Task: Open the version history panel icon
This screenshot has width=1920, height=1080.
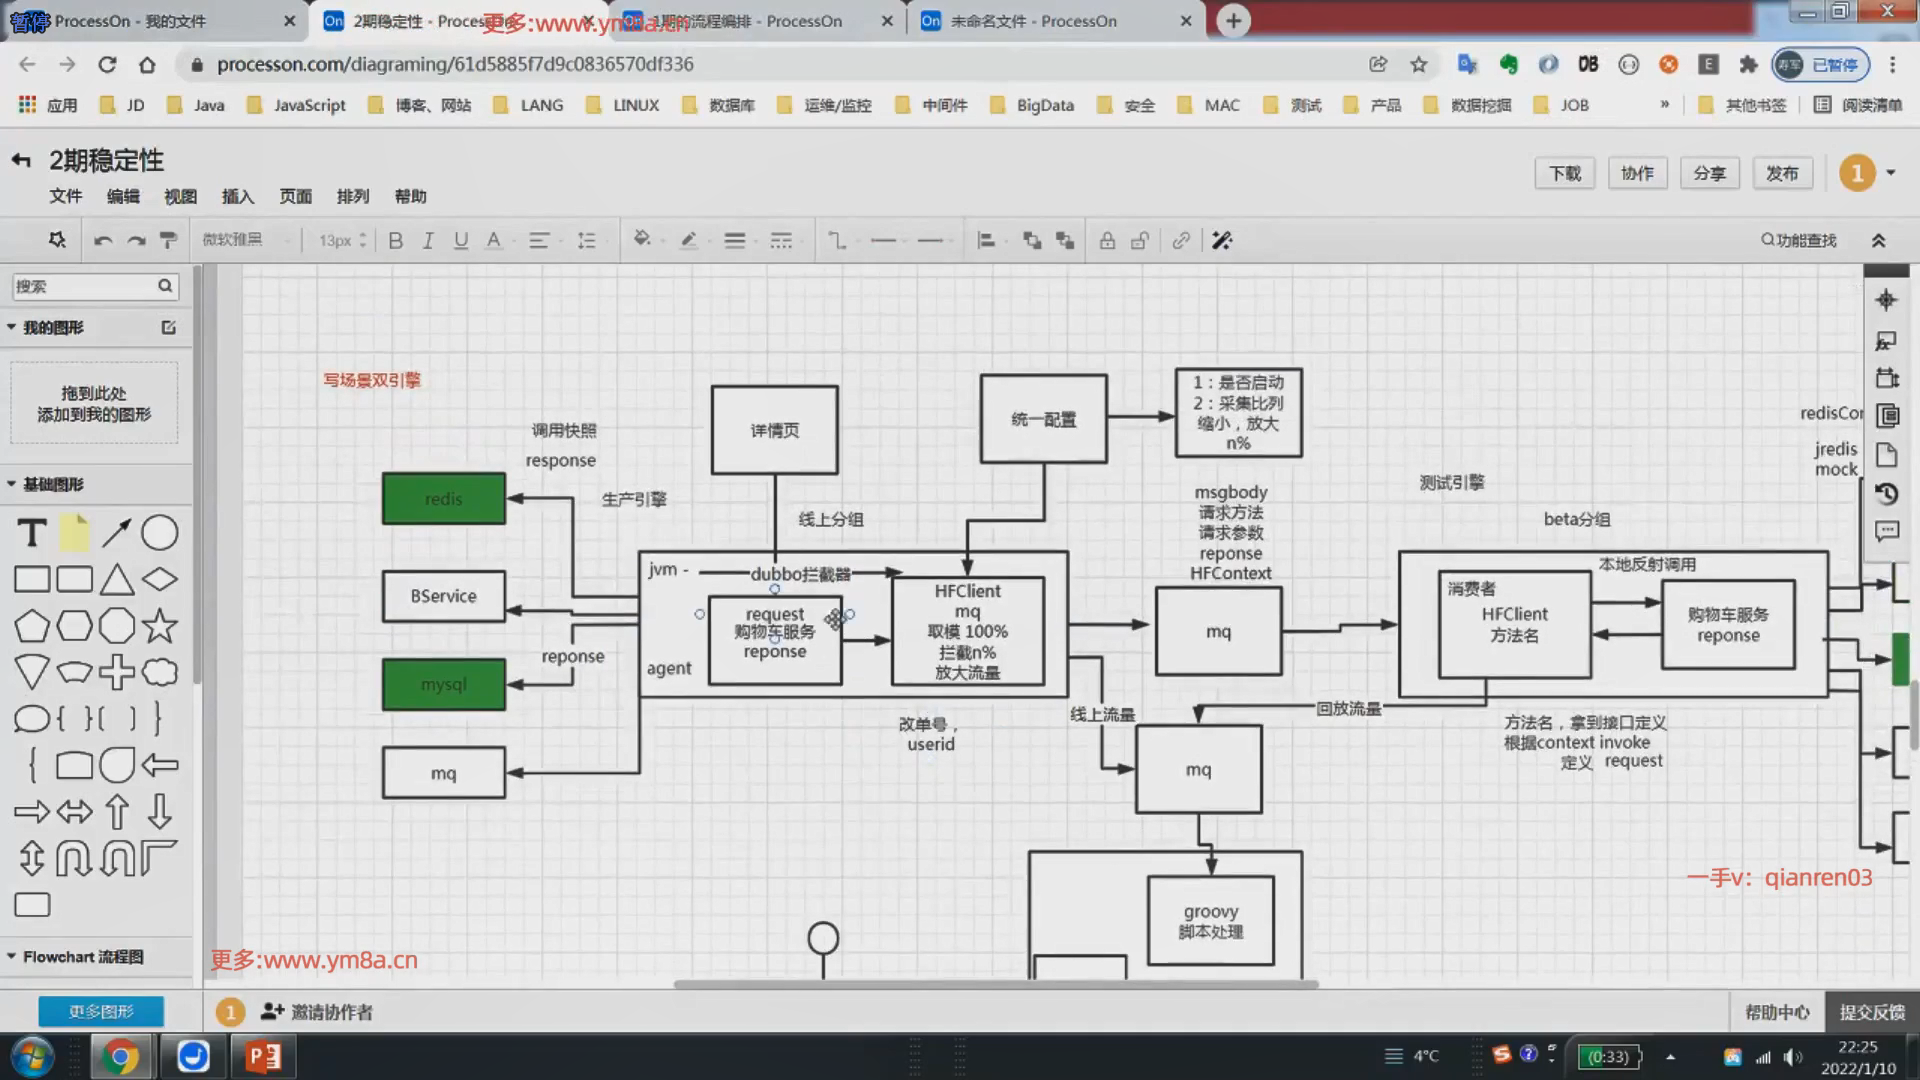Action: [1886, 493]
